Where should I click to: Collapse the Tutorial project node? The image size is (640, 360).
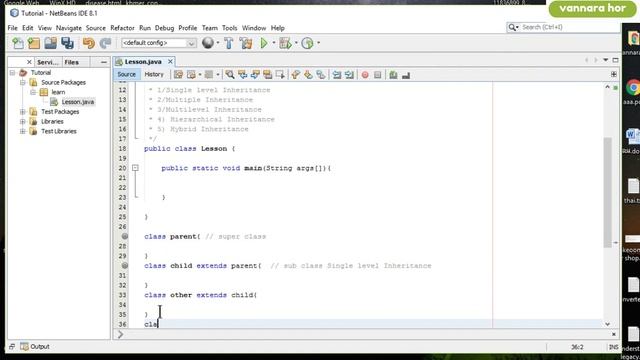pyautogui.click(x=13, y=73)
